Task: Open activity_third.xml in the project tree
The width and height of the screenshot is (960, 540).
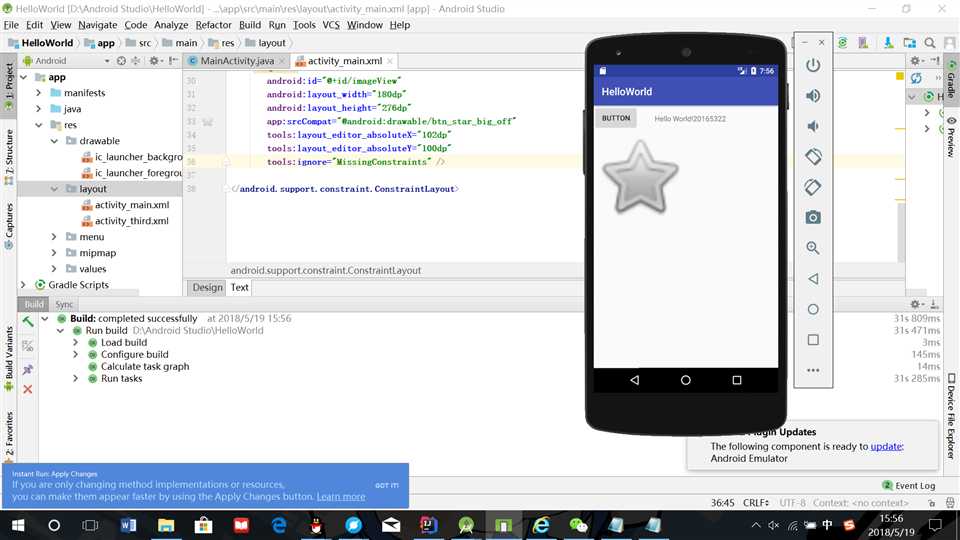Action: [132, 221]
